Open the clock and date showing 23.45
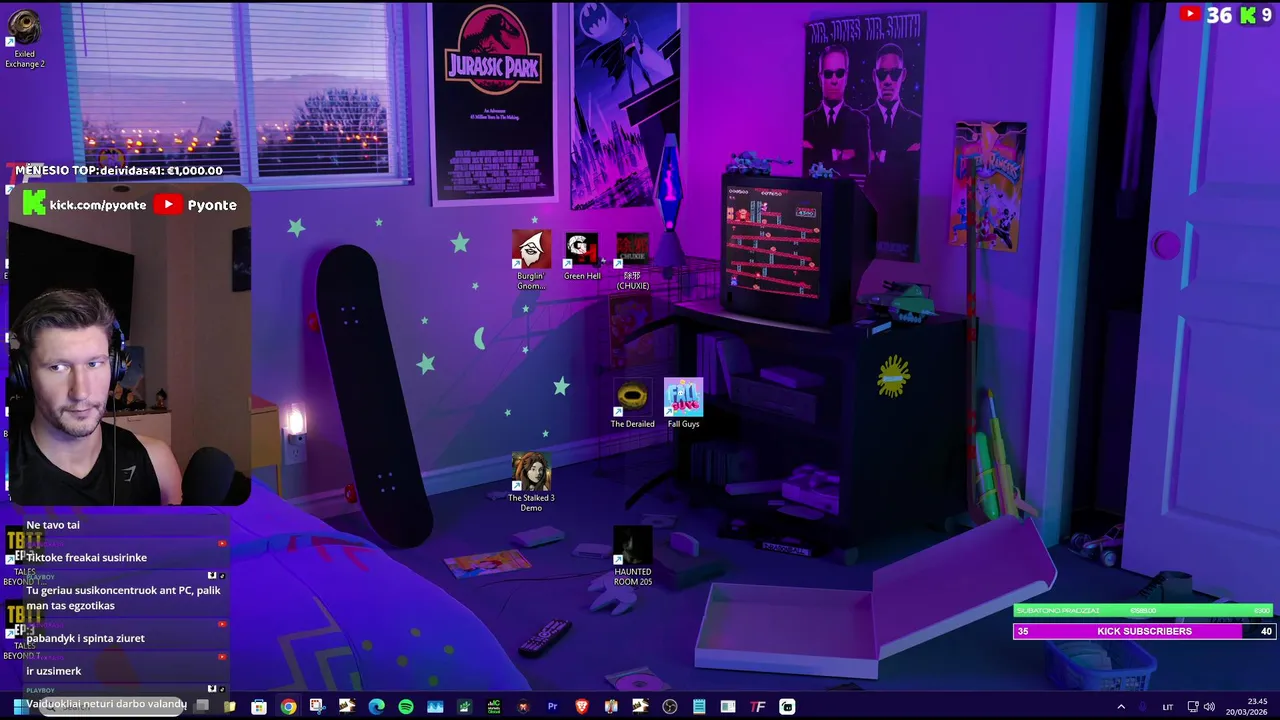Image resolution: width=1280 pixels, height=720 pixels. (1247, 707)
